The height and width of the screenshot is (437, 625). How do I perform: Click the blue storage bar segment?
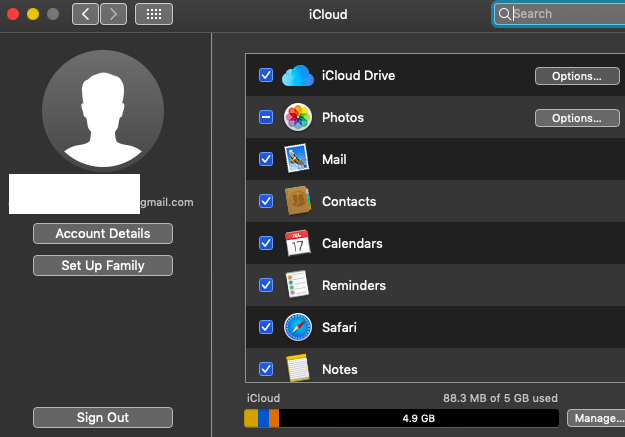(x=263, y=418)
